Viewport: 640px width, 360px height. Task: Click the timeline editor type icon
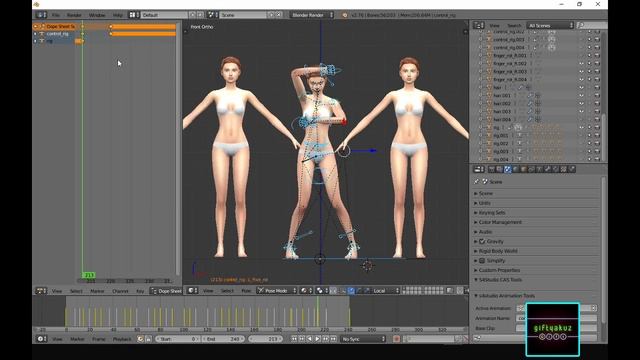[41, 339]
